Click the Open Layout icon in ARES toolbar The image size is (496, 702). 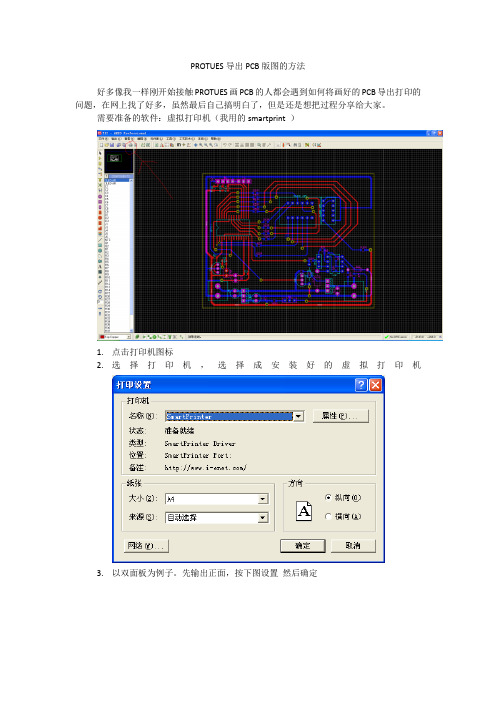click(107, 145)
